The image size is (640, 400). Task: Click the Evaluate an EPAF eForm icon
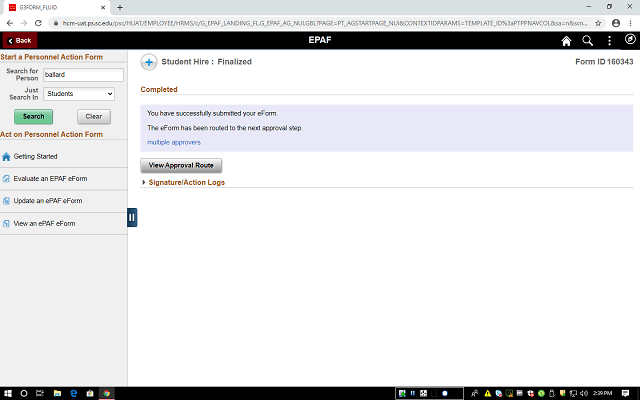pos(6,179)
